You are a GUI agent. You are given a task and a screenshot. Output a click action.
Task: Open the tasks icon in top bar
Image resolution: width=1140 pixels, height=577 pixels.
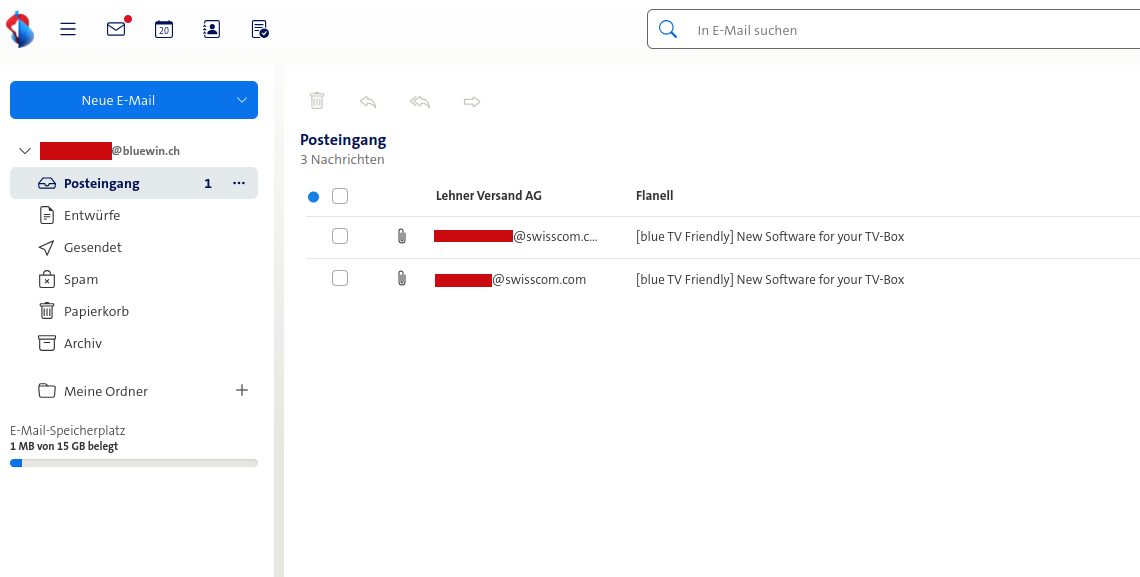point(259,29)
